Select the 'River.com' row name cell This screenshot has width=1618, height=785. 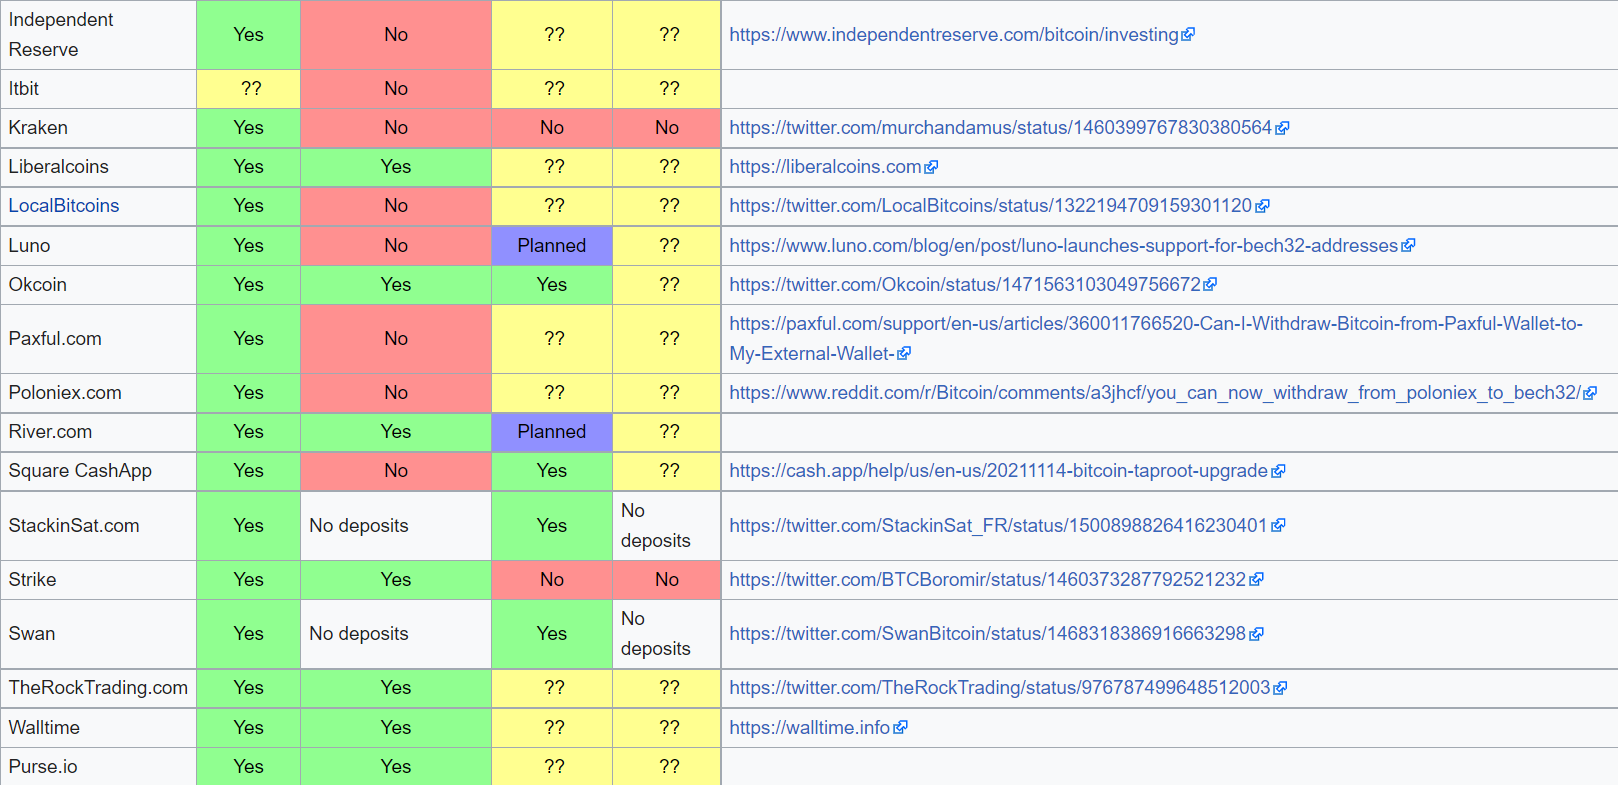click(x=98, y=432)
